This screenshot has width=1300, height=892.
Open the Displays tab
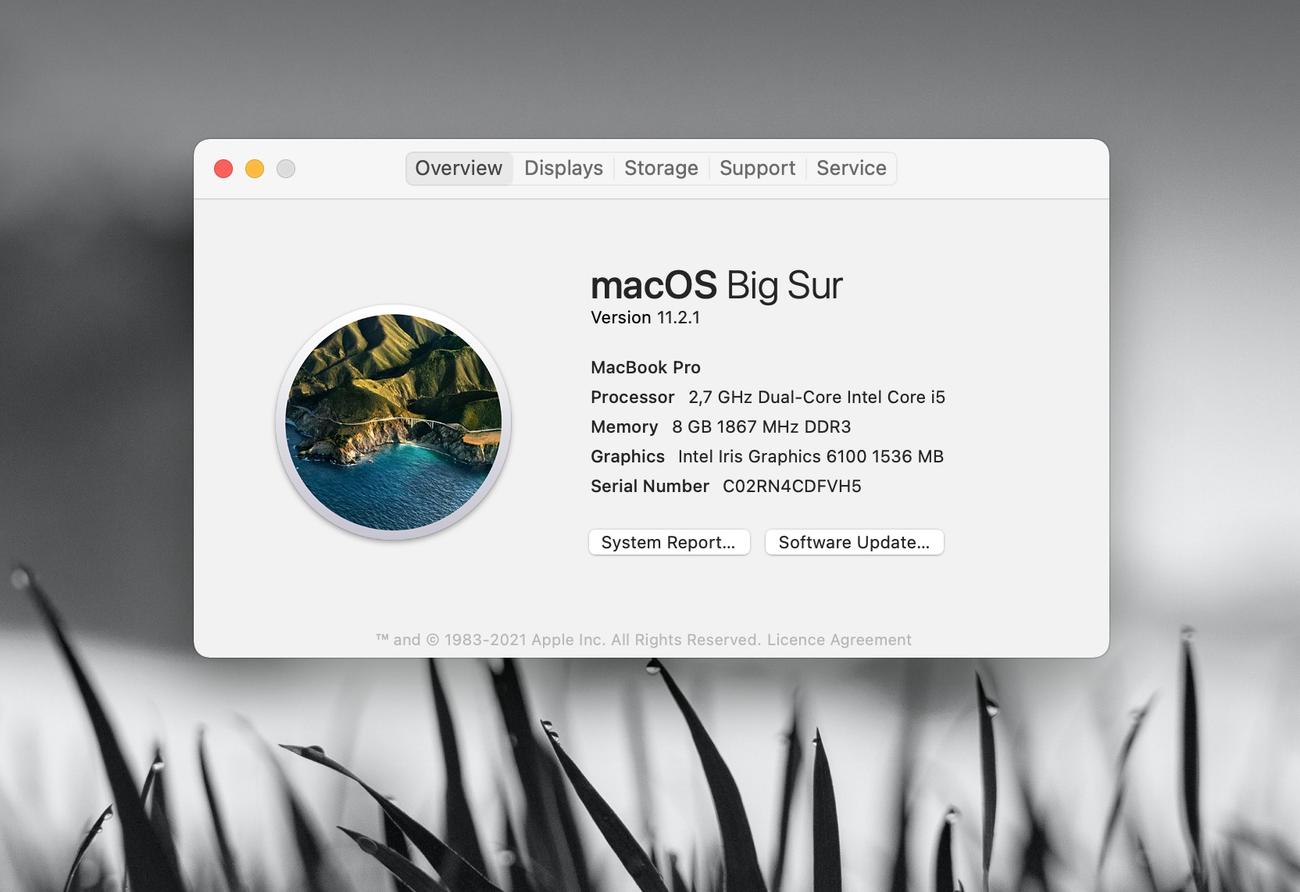click(x=563, y=168)
